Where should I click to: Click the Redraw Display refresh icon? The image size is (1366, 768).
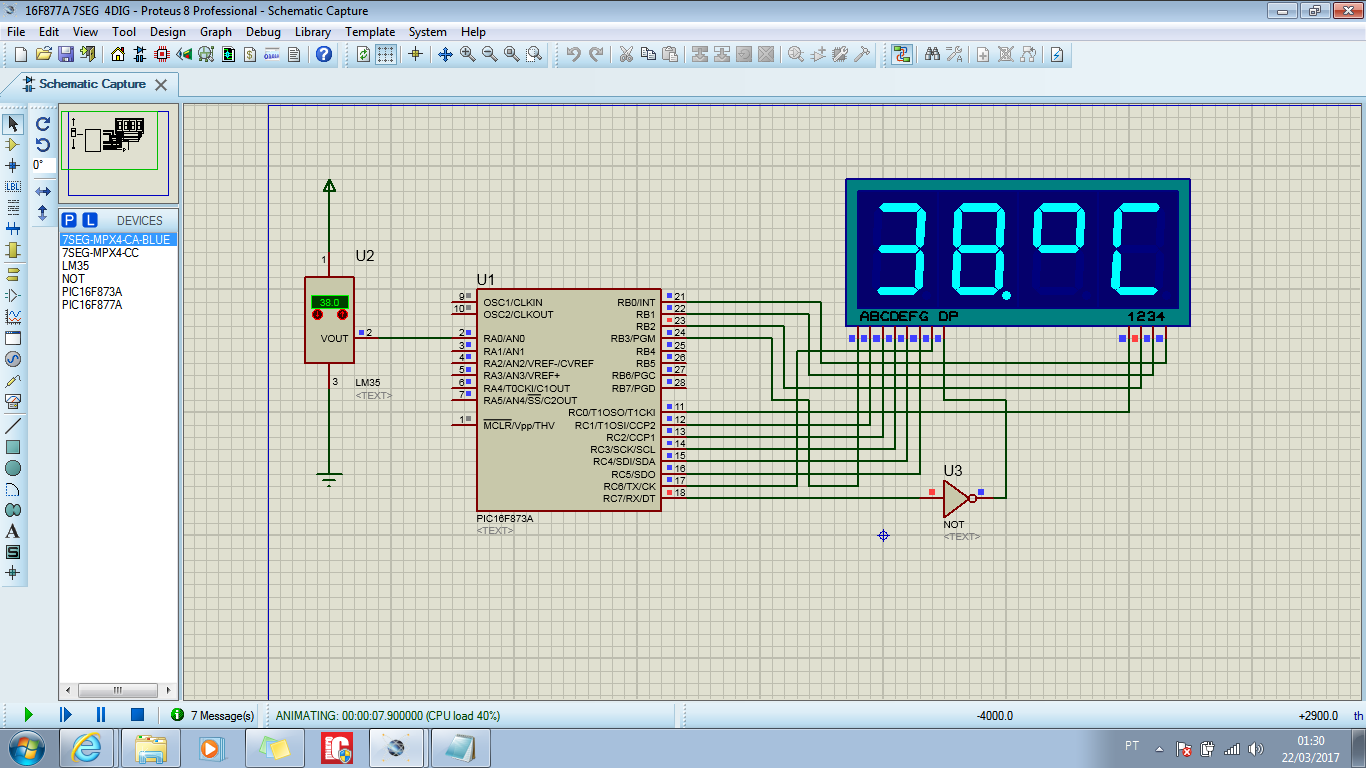(x=364, y=54)
